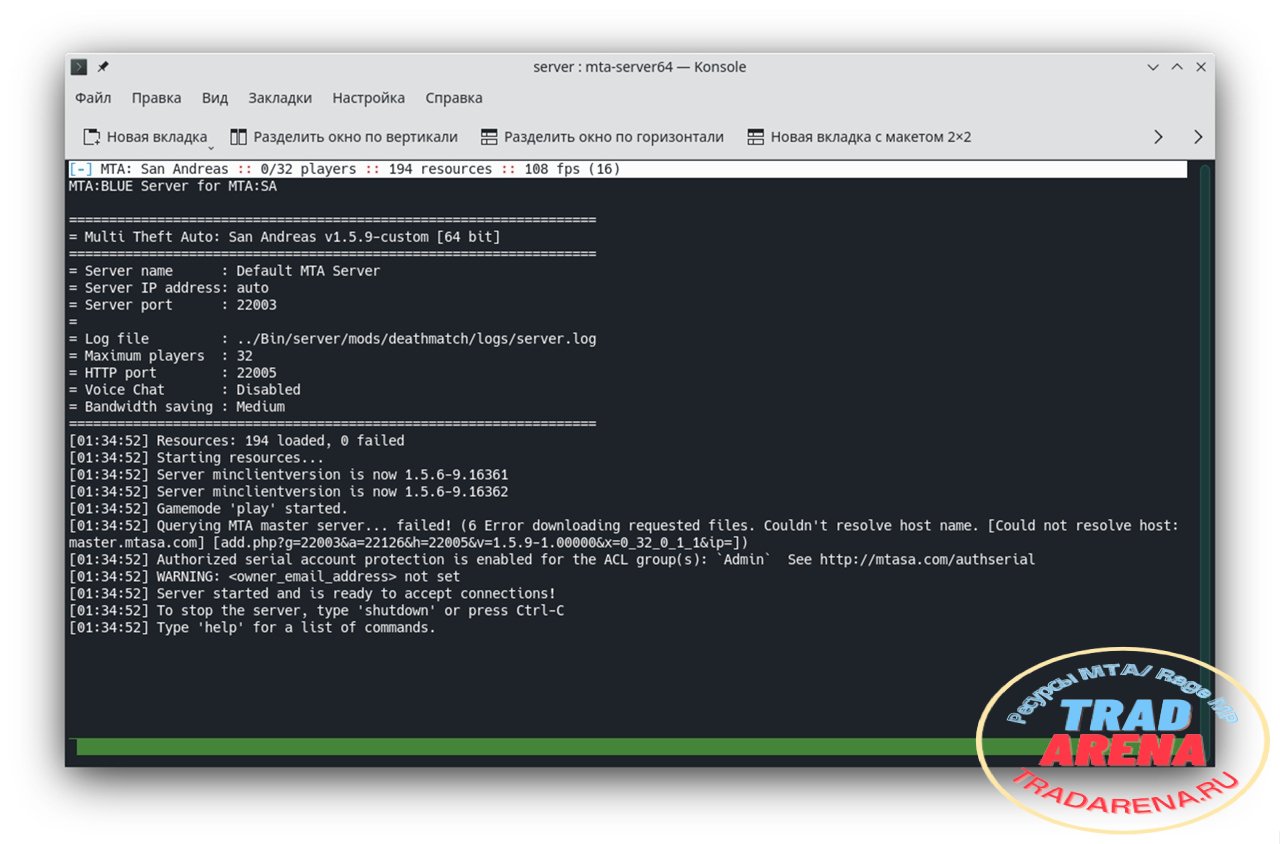The height and width of the screenshot is (844, 1280).
Task: Click the Новая вкладка toolbar button
Action: pos(145,137)
